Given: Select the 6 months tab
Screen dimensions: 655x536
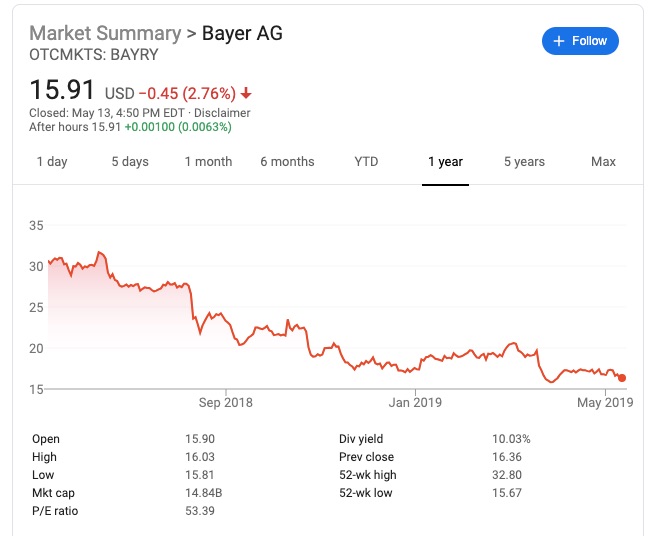Looking at the screenshot, I should click(x=287, y=162).
